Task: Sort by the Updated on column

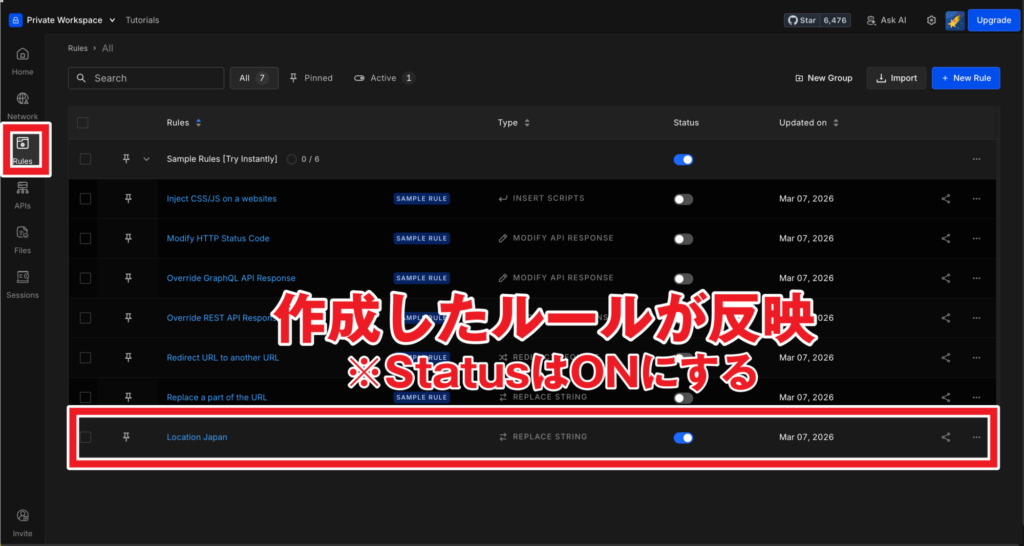Action: (x=808, y=123)
